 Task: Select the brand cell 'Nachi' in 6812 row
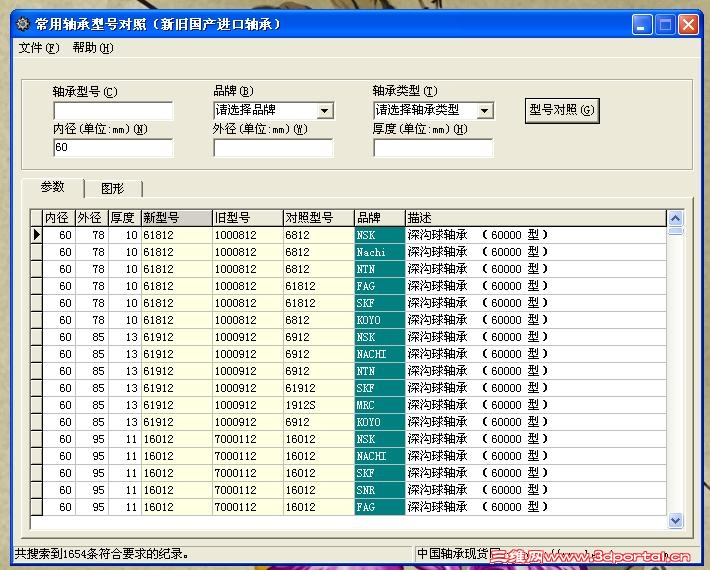coord(379,252)
